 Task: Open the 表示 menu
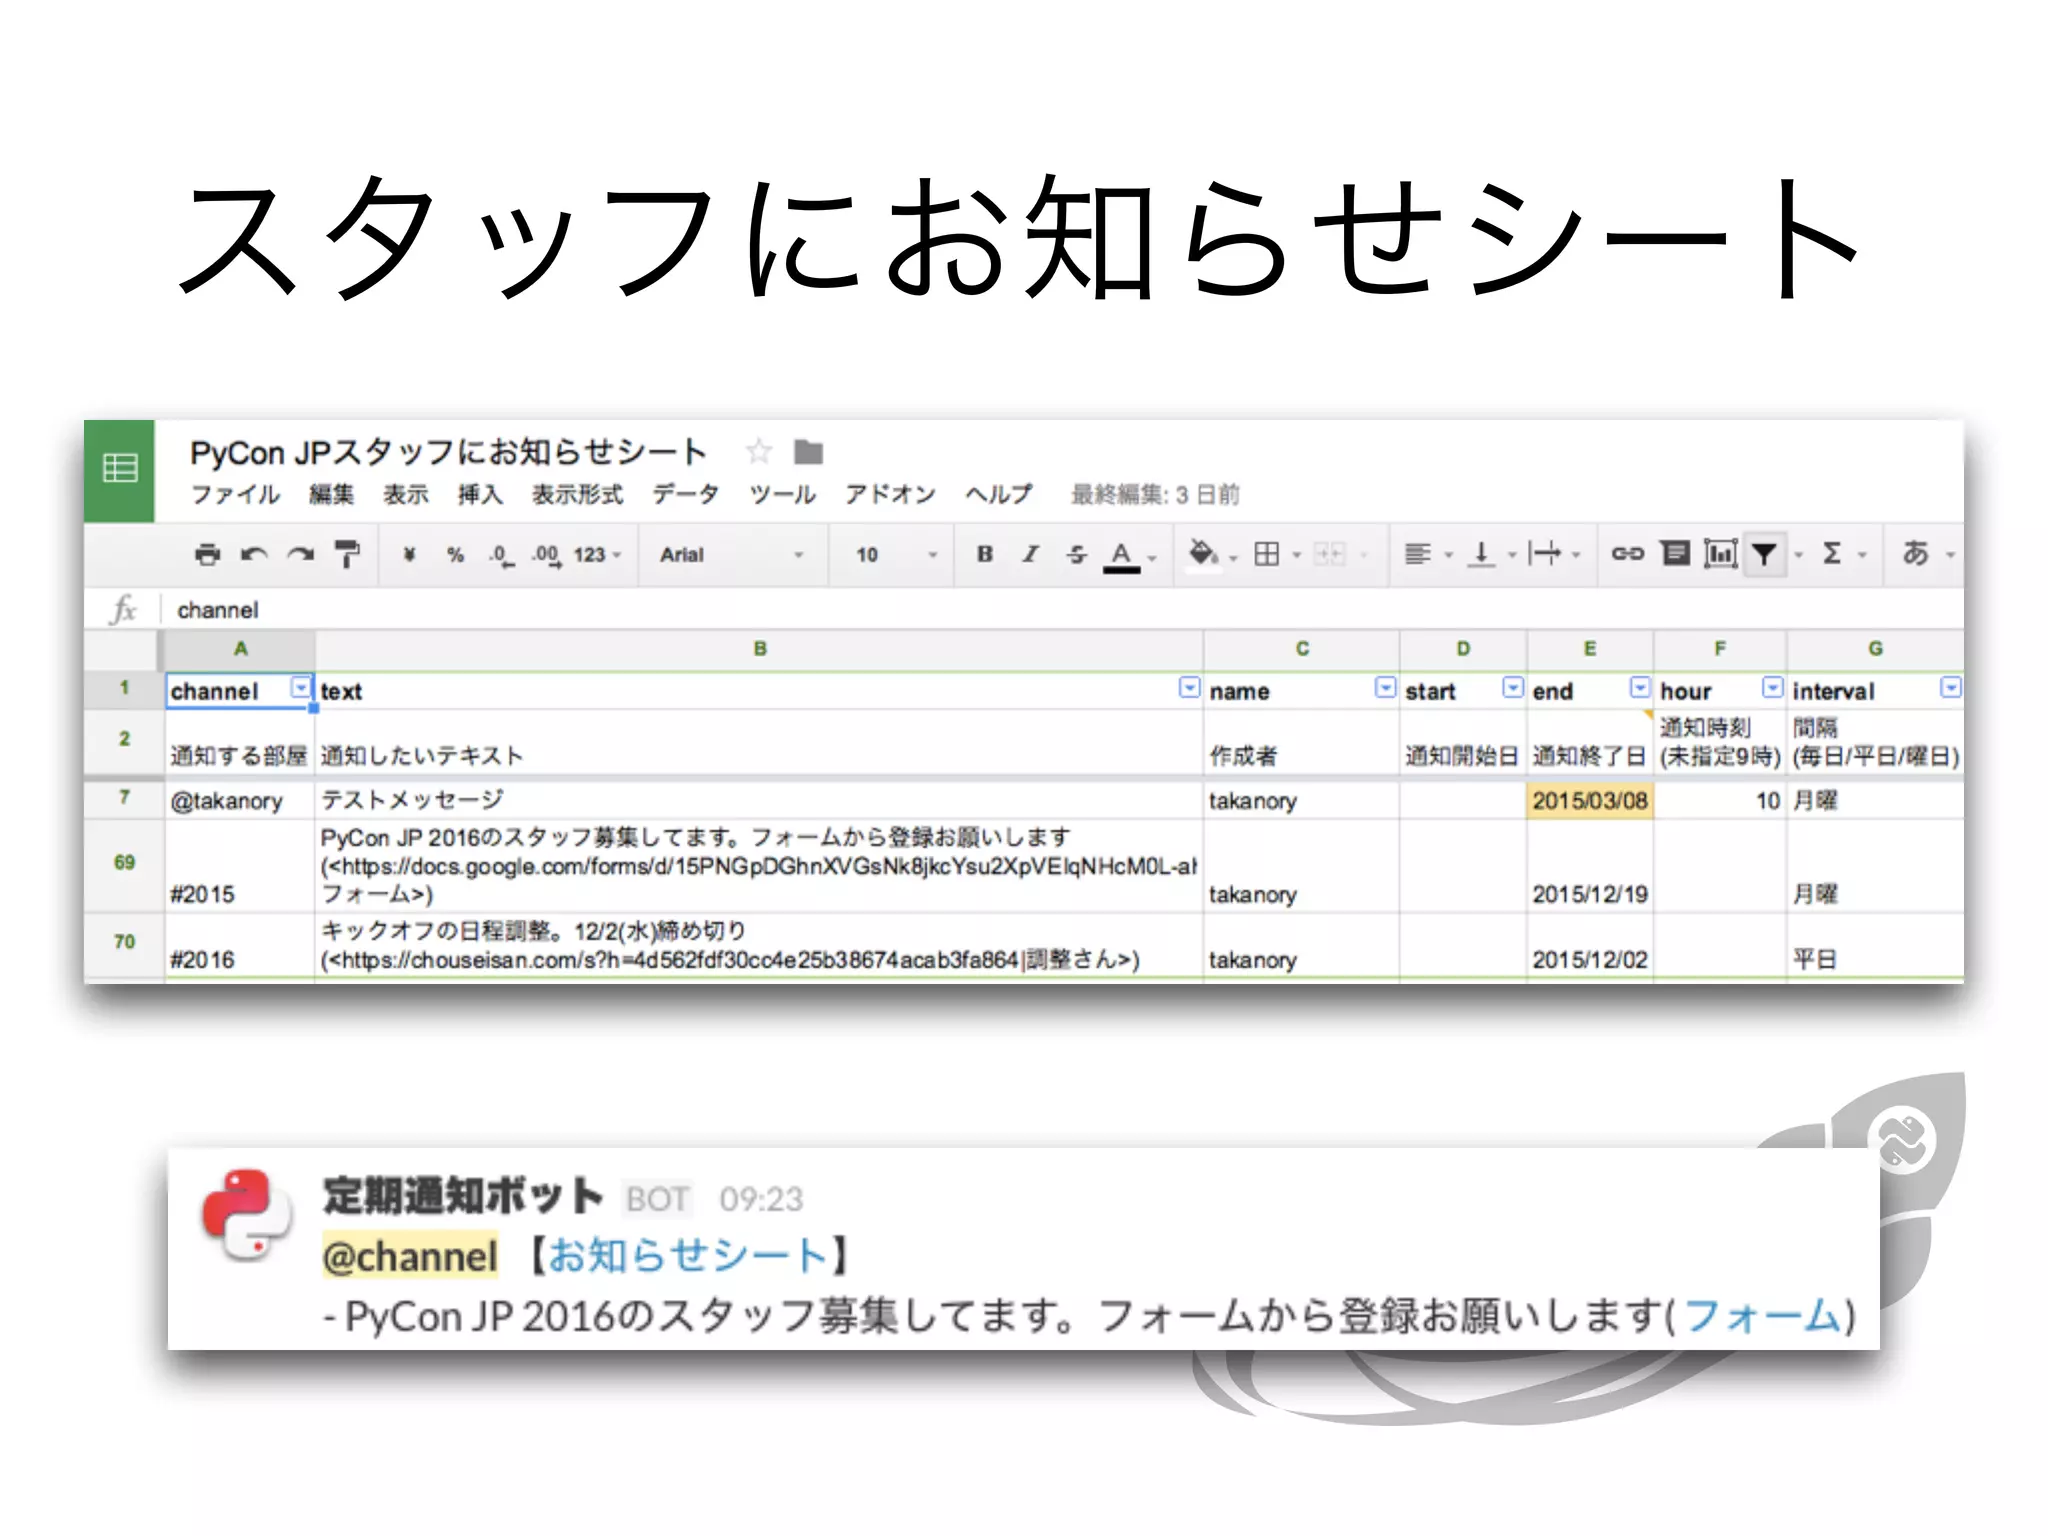[x=406, y=495]
